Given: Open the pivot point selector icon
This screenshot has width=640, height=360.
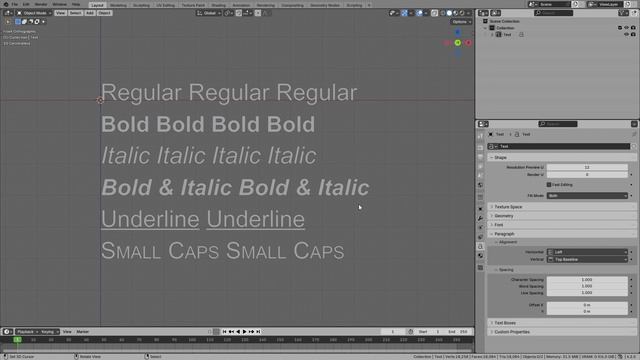Looking at the screenshot, I should [x=228, y=13].
